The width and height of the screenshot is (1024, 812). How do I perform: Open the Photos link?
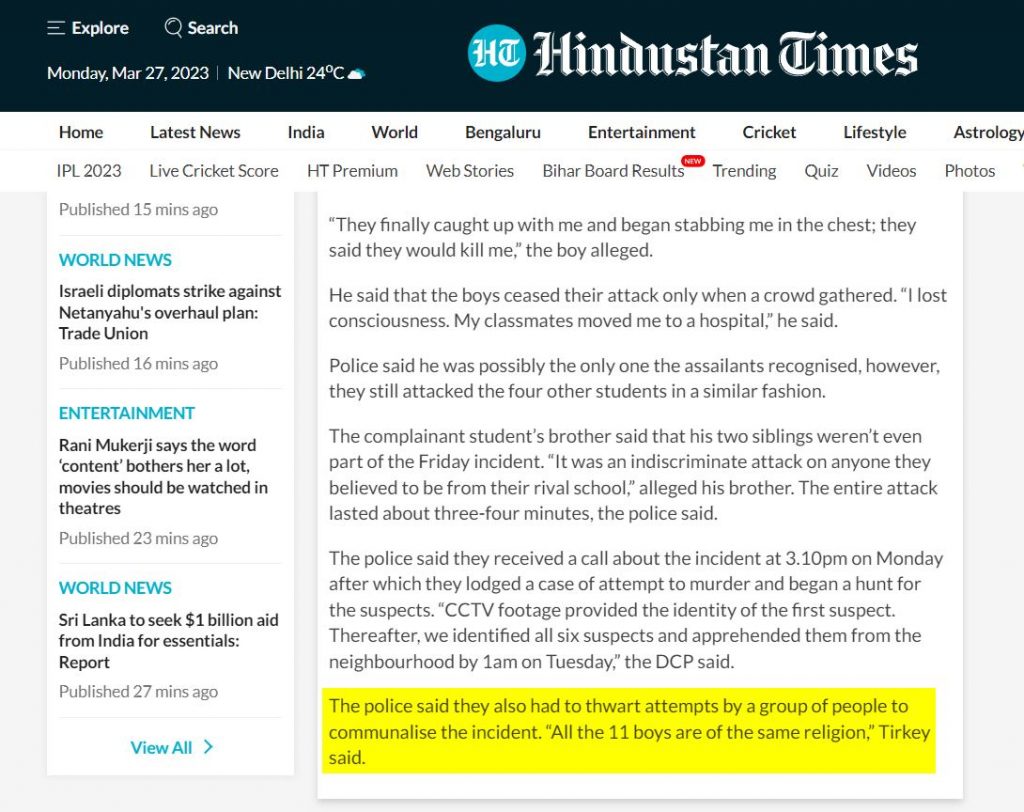click(969, 171)
